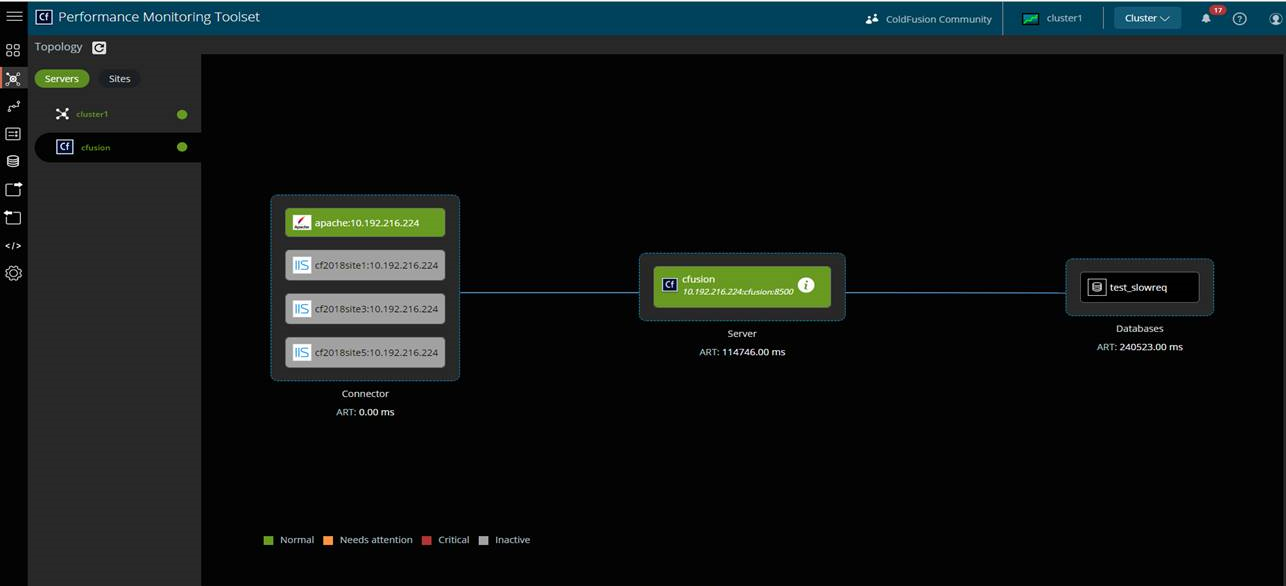The image size is (1286, 586).
Task: Open the help question mark icon
Action: [x=1240, y=18]
